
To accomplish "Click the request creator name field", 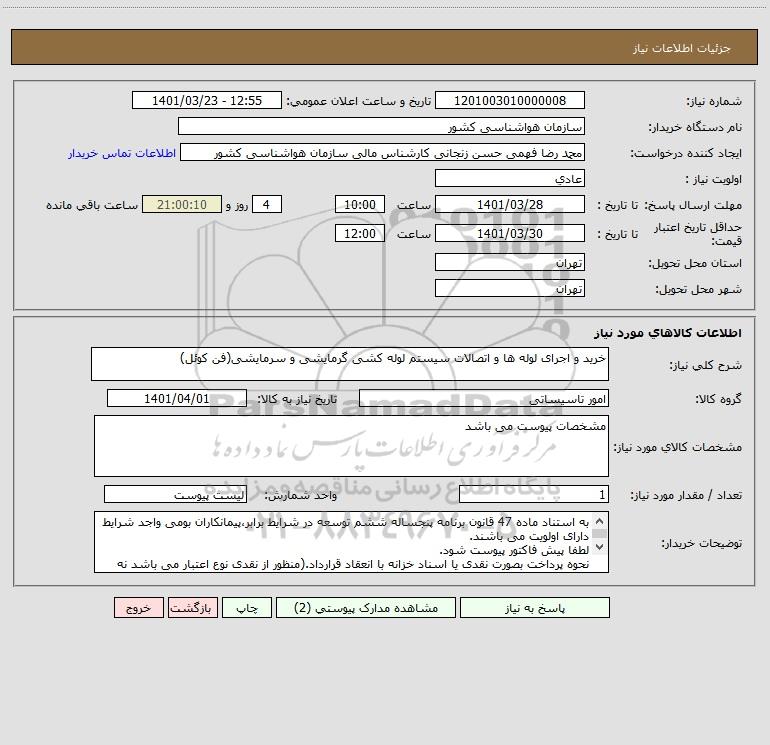I will tap(383, 153).
